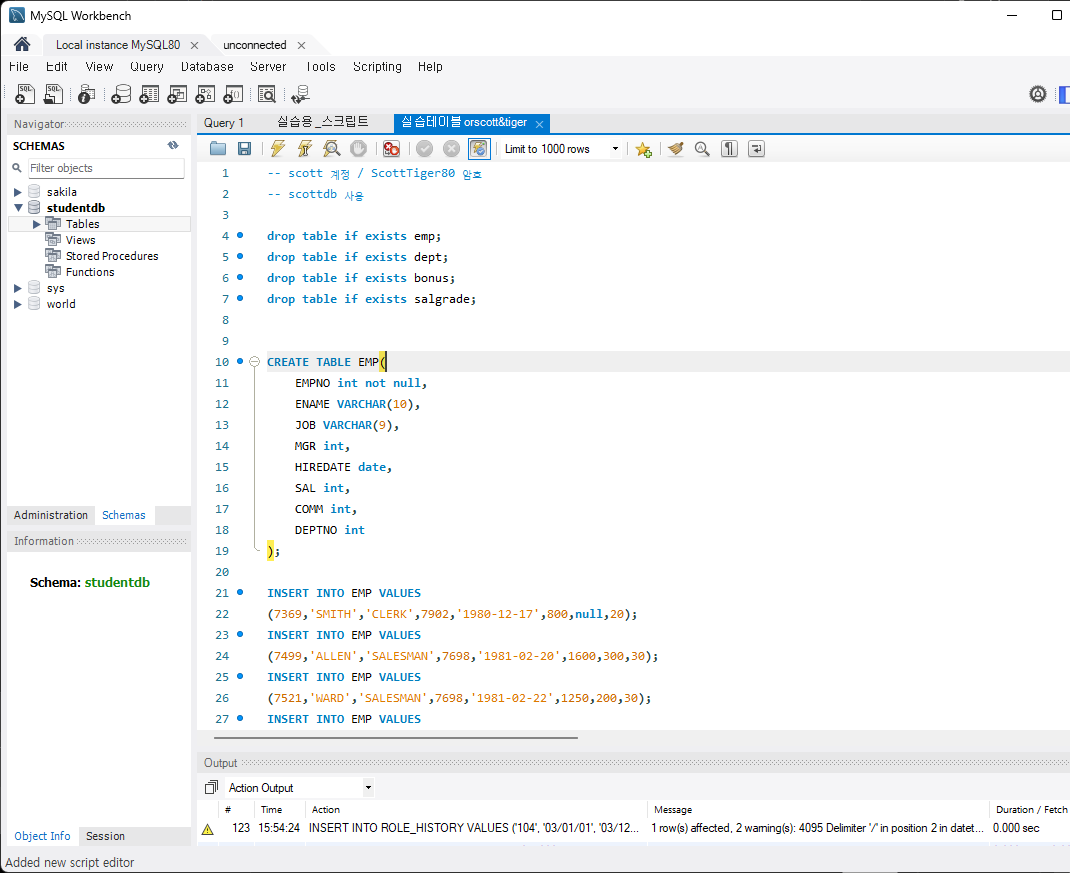Collapse the studentdb schema
1070x873 pixels.
(x=18, y=207)
